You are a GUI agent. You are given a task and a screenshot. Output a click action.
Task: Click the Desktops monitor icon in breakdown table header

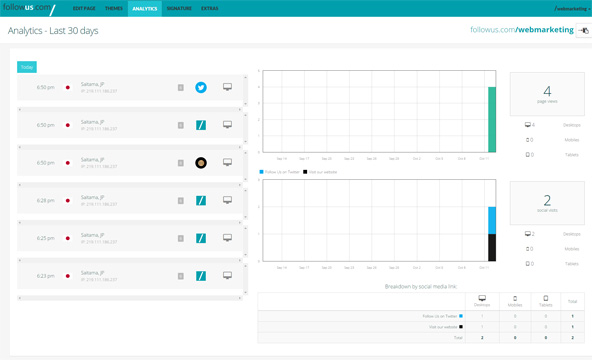point(482,298)
